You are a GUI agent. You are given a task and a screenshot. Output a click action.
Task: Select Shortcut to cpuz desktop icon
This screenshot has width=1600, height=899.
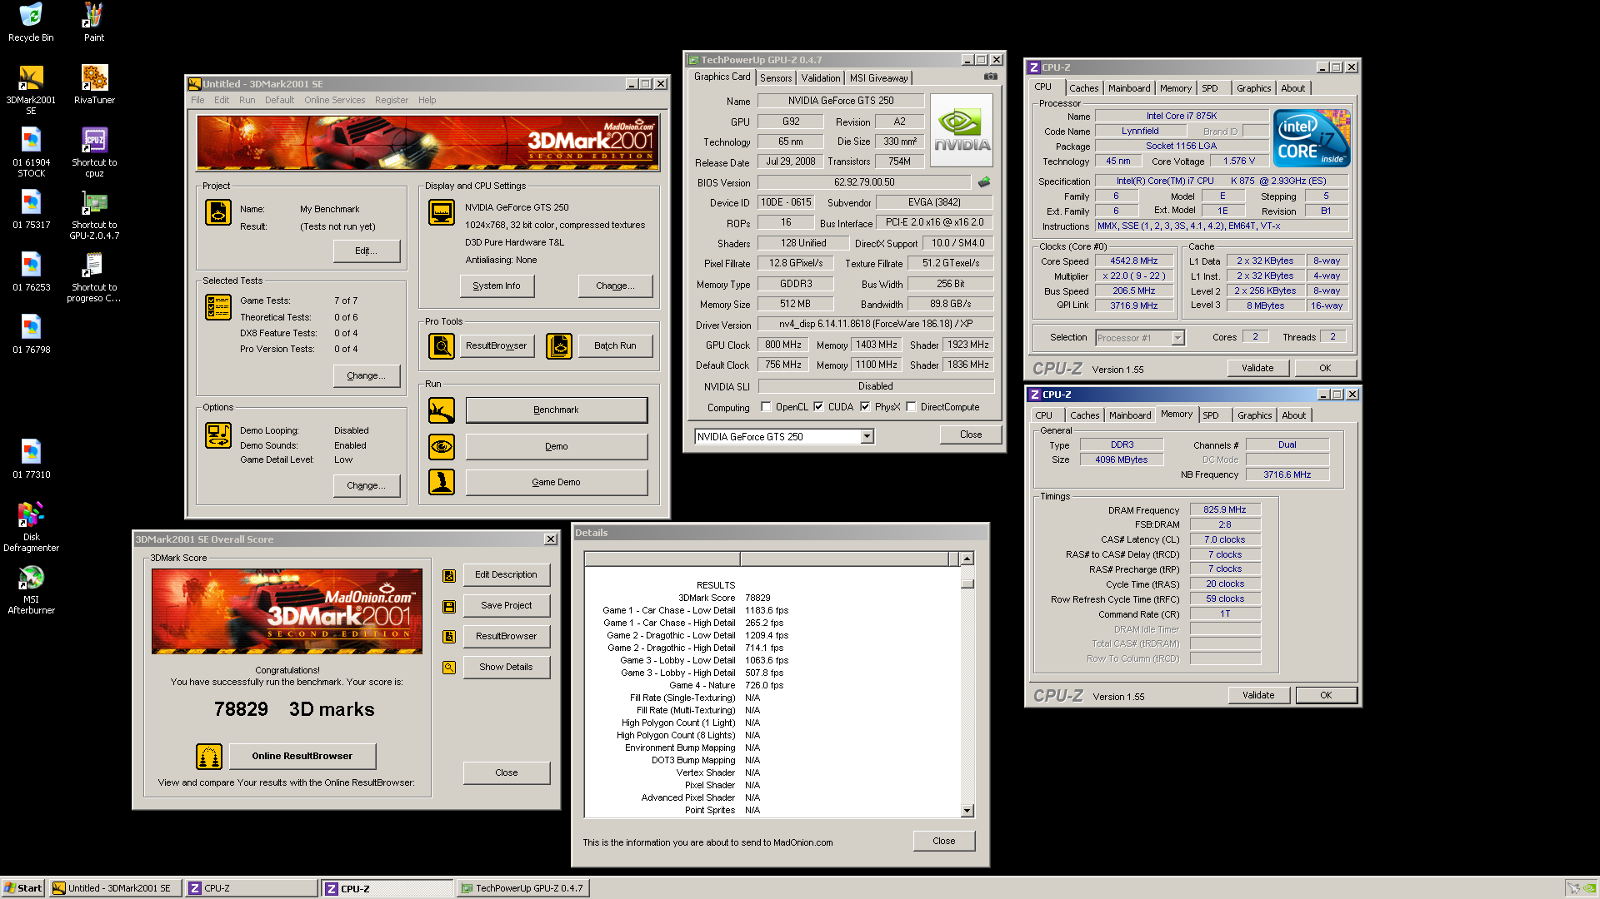coord(94,153)
